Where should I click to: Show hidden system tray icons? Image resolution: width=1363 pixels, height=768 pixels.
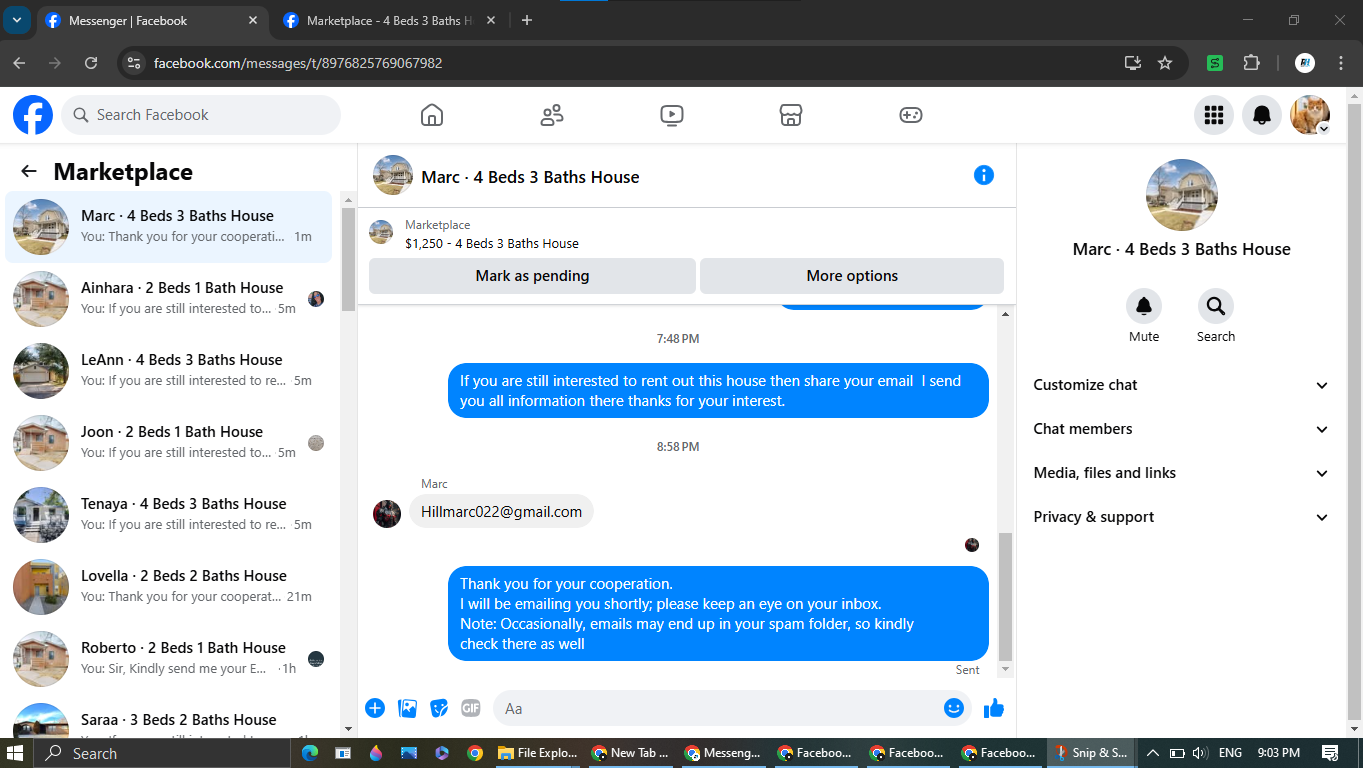pyautogui.click(x=1152, y=753)
